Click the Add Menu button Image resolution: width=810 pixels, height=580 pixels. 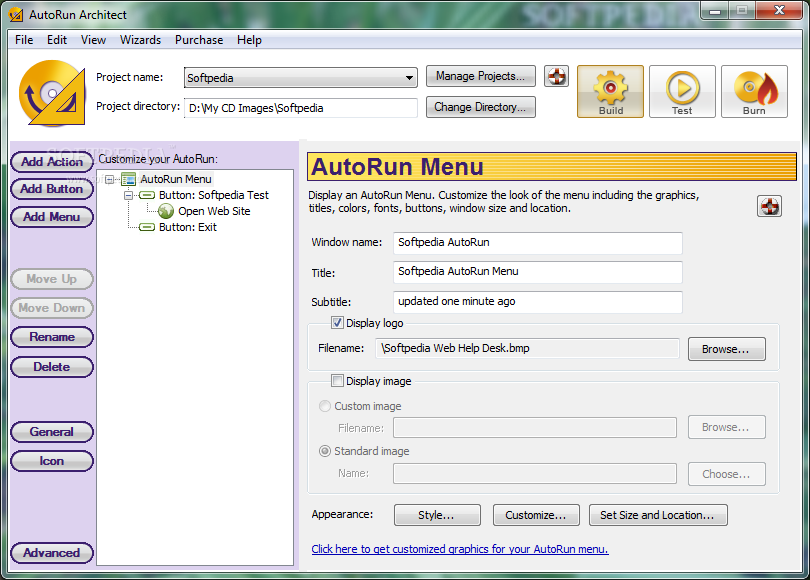pyautogui.click(x=52, y=217)
